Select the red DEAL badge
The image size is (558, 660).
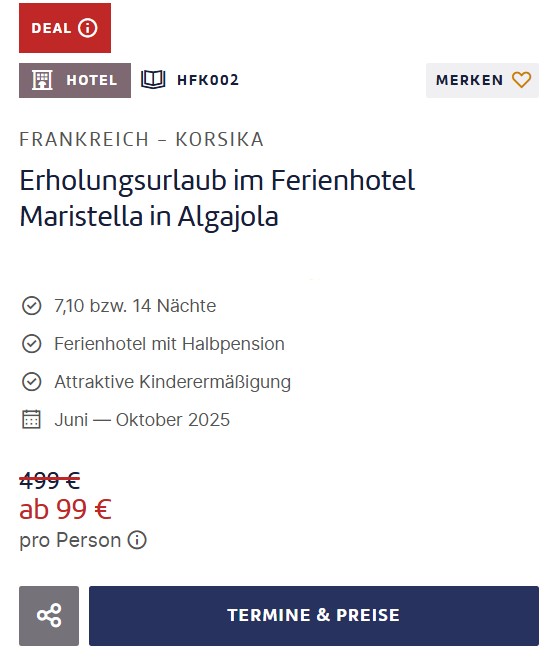(65, 28)
